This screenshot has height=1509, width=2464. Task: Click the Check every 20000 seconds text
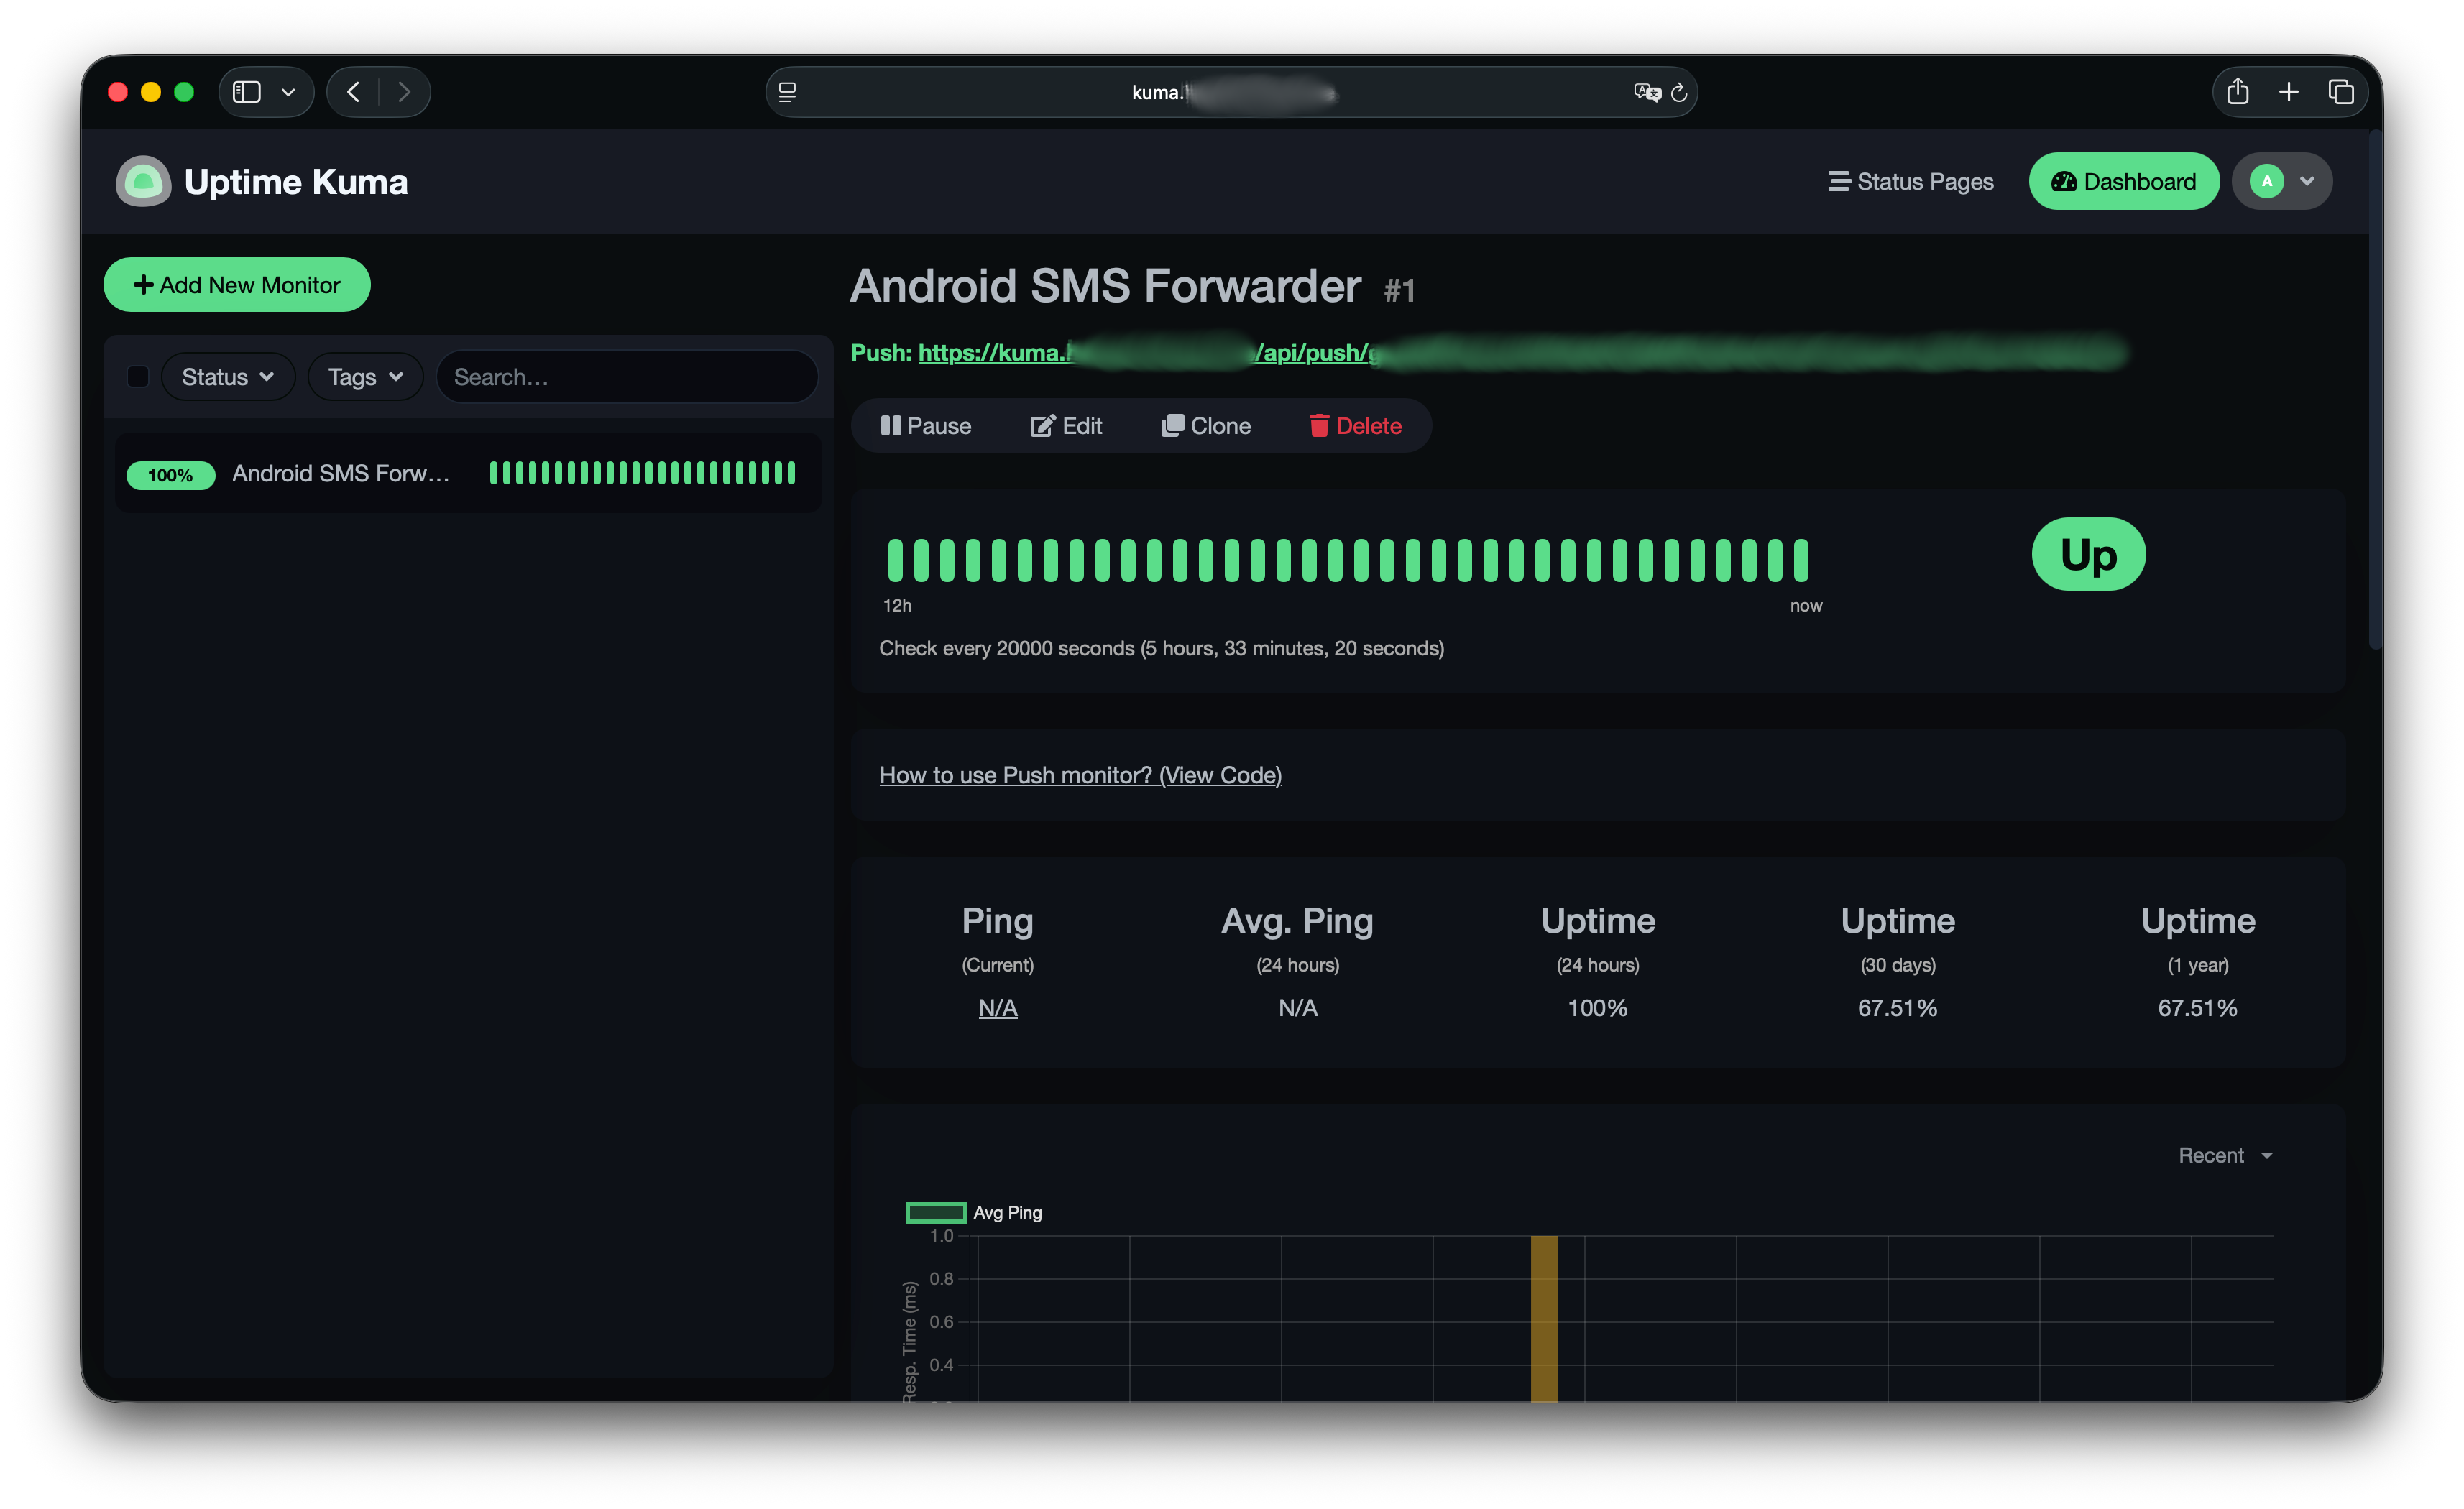point(1161,648)
